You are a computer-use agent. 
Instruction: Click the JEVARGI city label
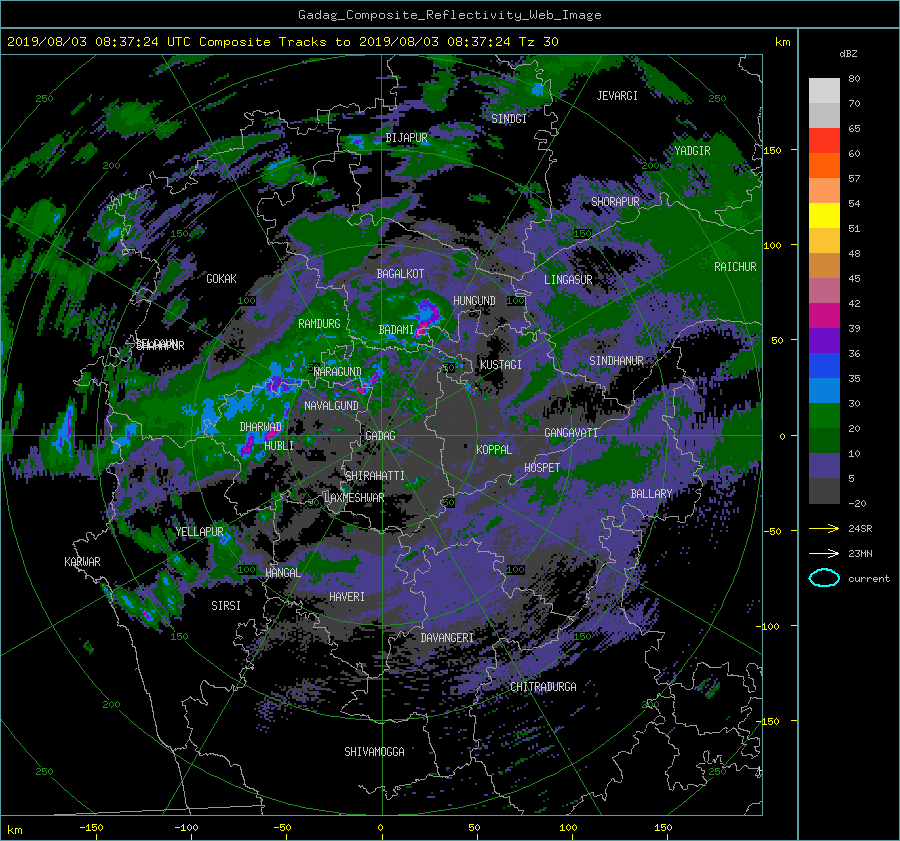[x=617, y=96]
